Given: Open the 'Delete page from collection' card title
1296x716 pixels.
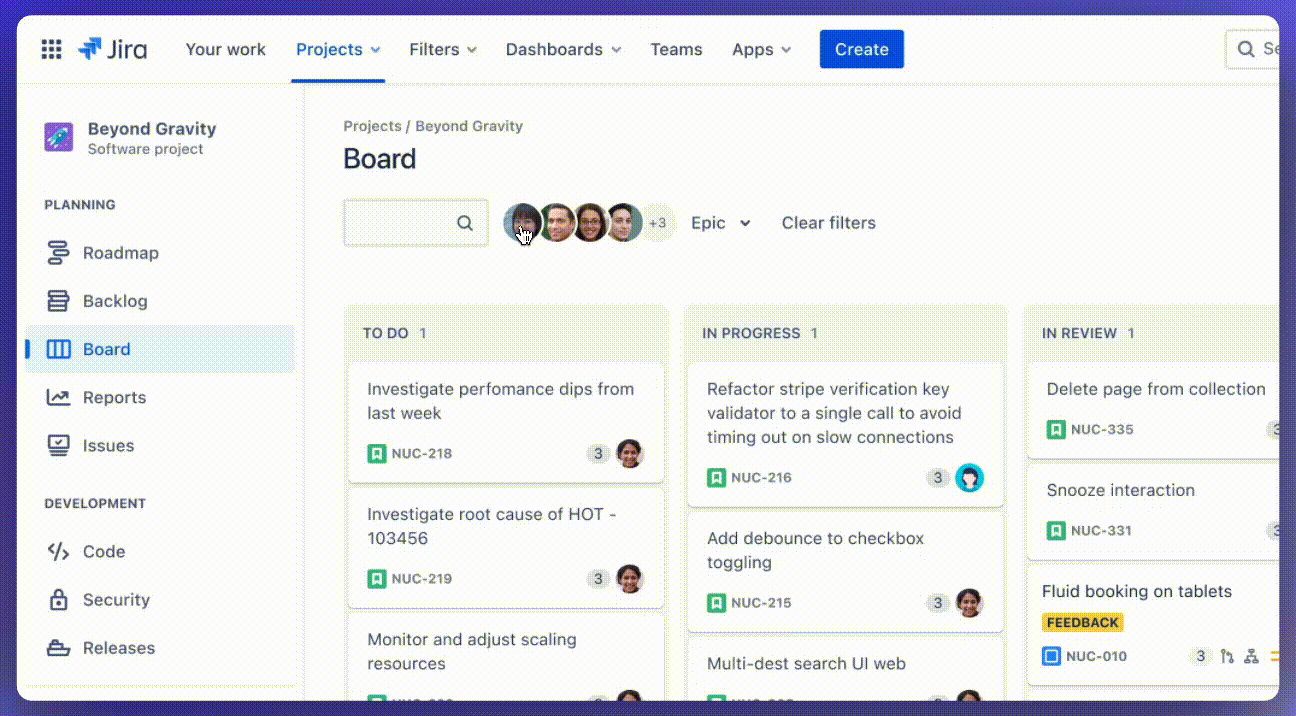Looking at the screenshot, I should [x=1156, y=389].
